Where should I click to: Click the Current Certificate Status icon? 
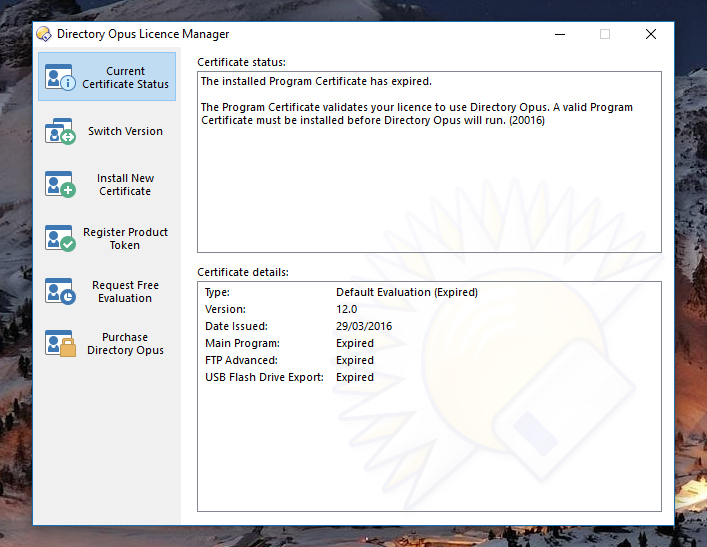pyautogui.click(x=59, y=78)
